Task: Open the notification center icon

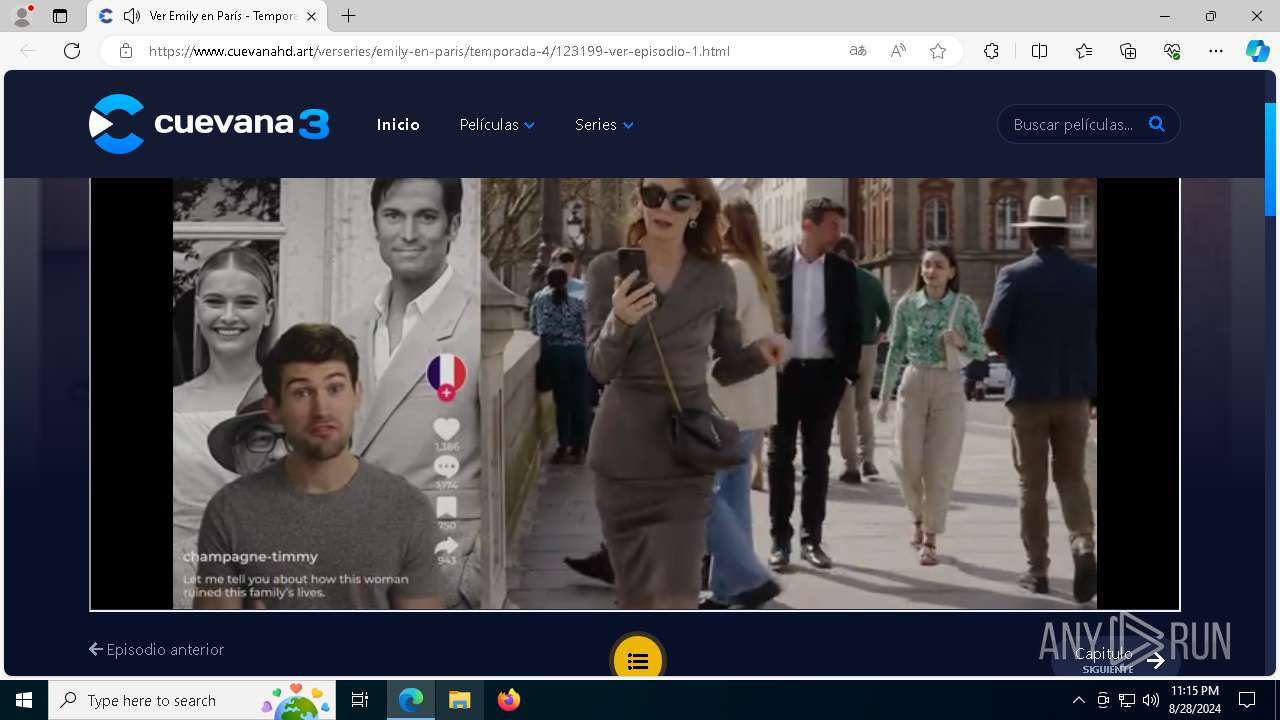Action: point(1247,700)
